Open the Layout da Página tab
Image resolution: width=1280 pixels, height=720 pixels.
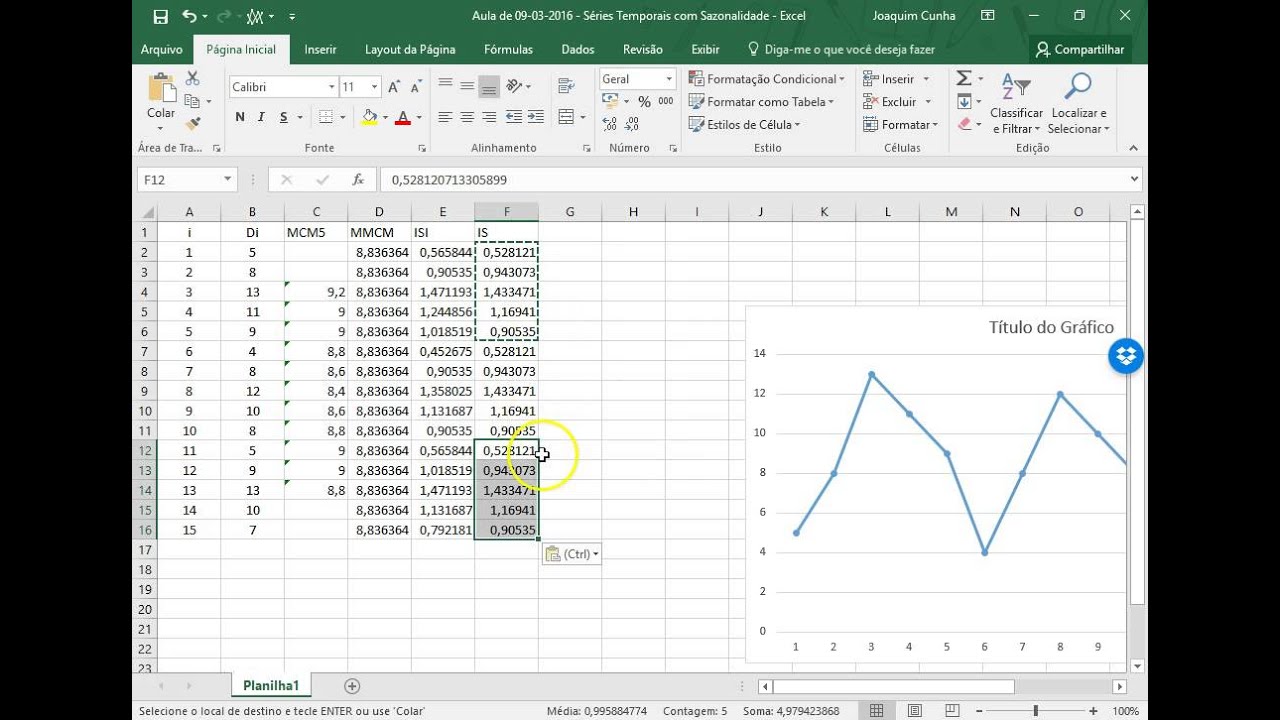(x=410, y=49)
